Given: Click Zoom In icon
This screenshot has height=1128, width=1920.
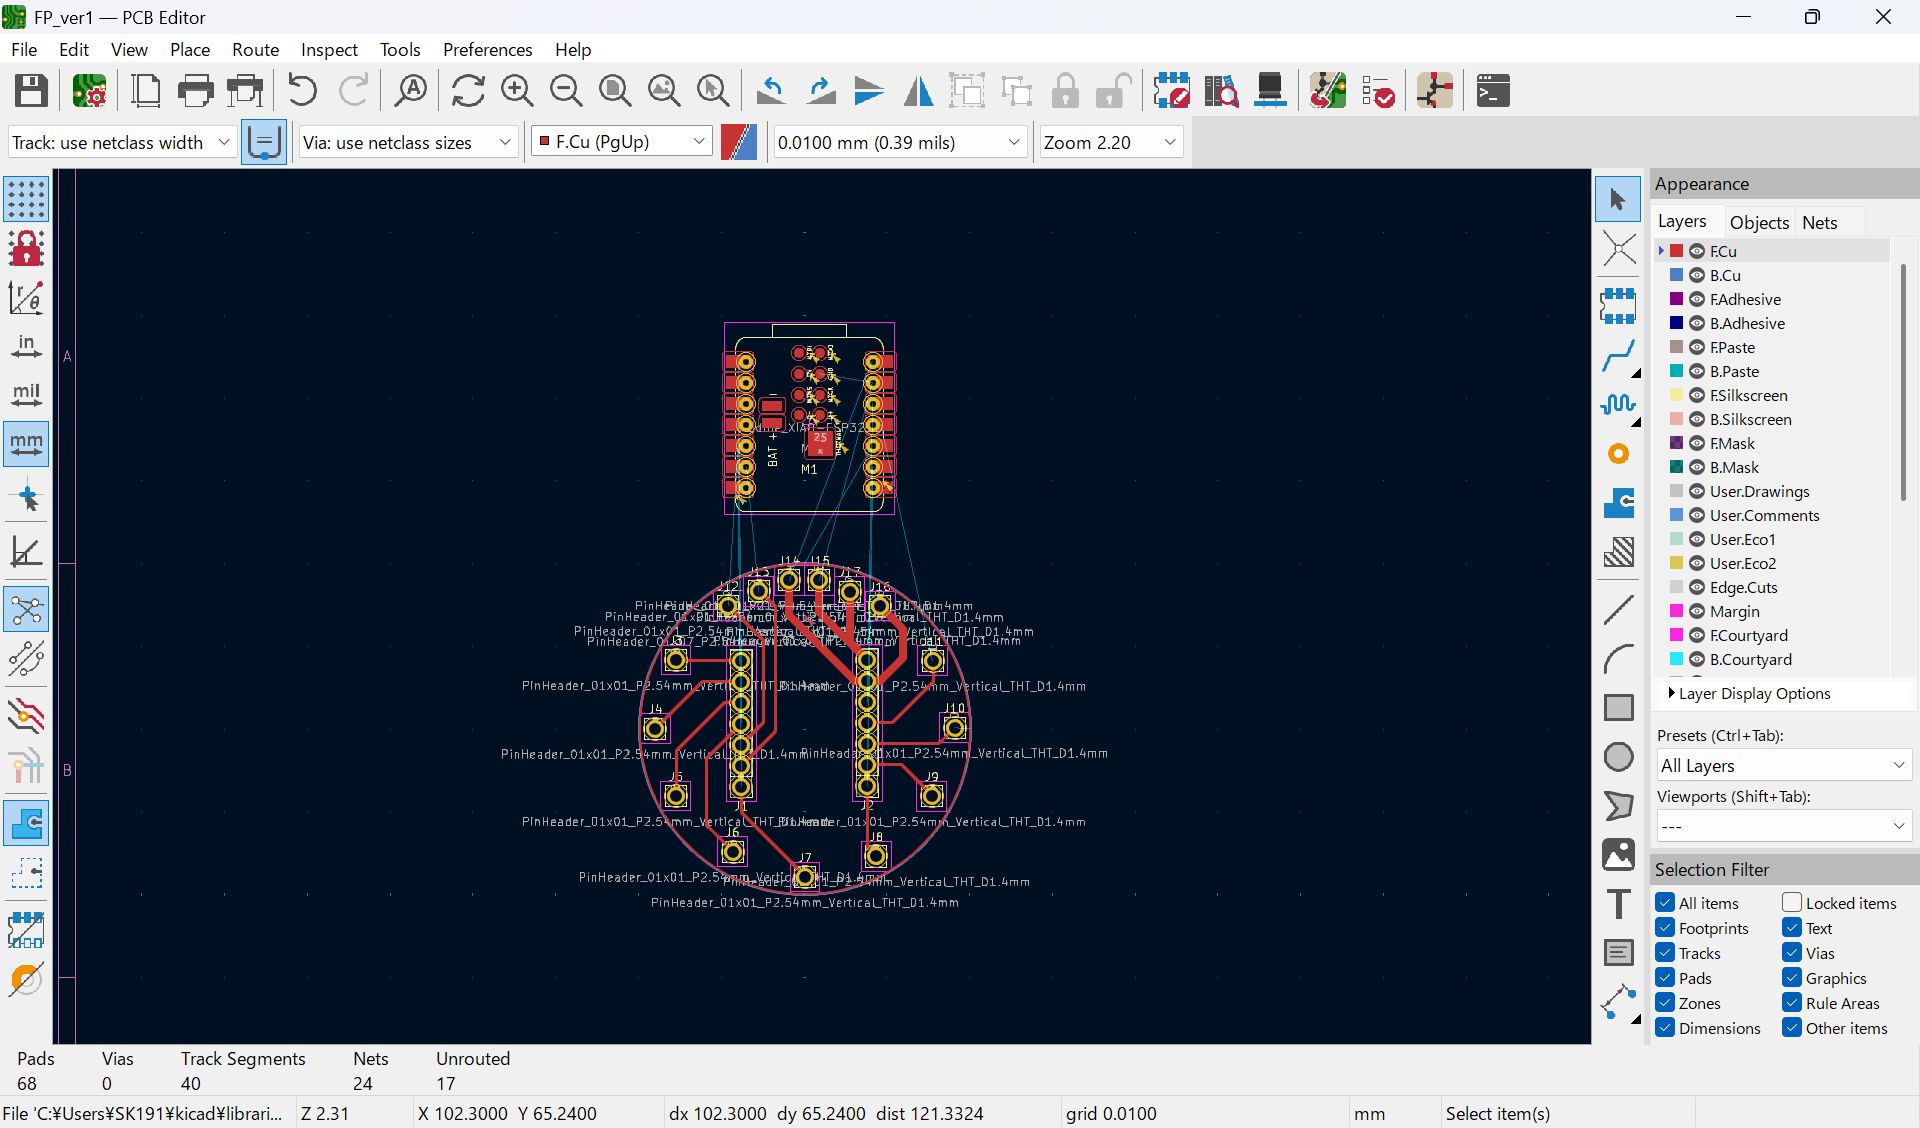Looking at the screenshot, I should pyautogui.click(x=517, y=91).
